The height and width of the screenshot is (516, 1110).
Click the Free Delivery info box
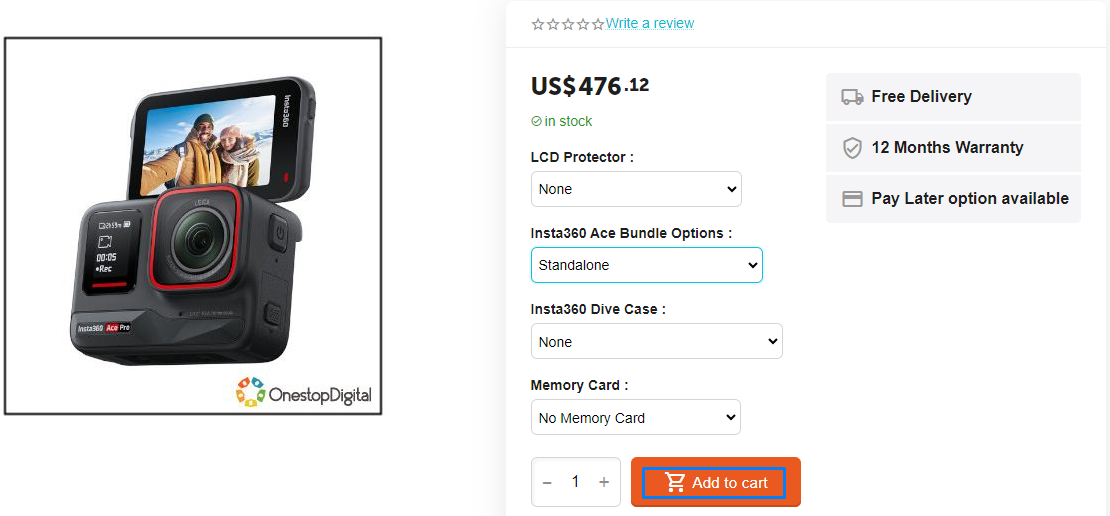pyautogui.click(x=953, y=97)
